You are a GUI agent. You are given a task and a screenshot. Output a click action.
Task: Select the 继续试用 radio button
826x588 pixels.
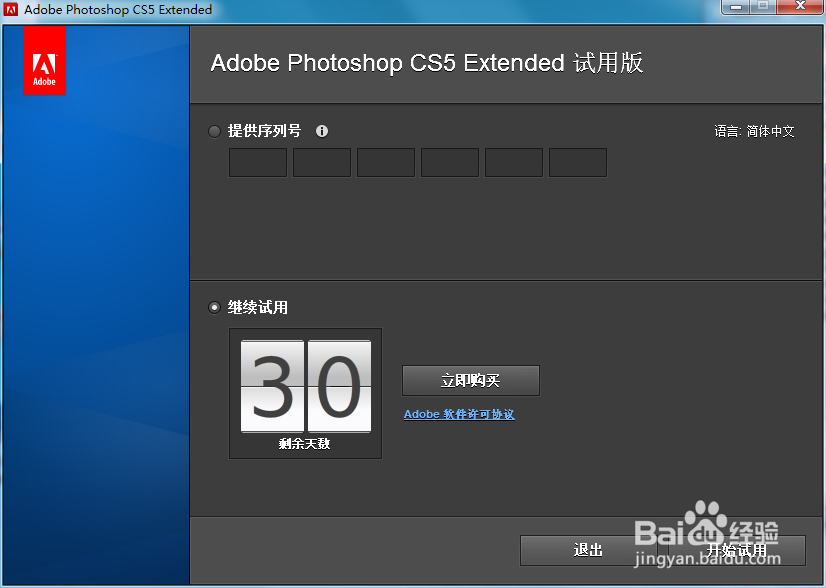coord(214,307)
